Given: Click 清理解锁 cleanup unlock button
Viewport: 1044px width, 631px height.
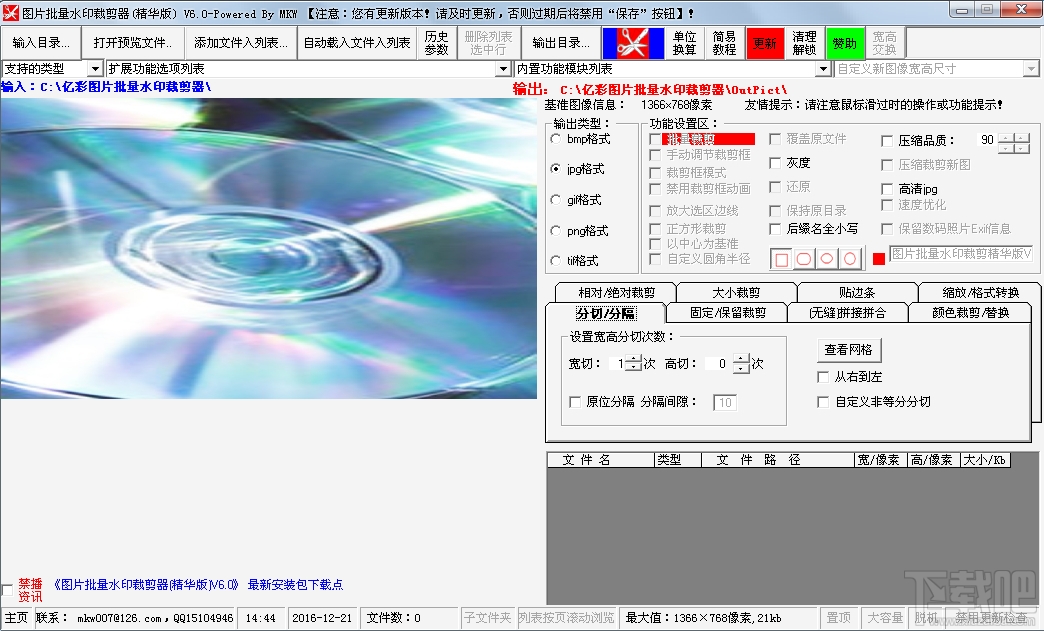Looking at the screenshot, I should (x=804, y=43).
